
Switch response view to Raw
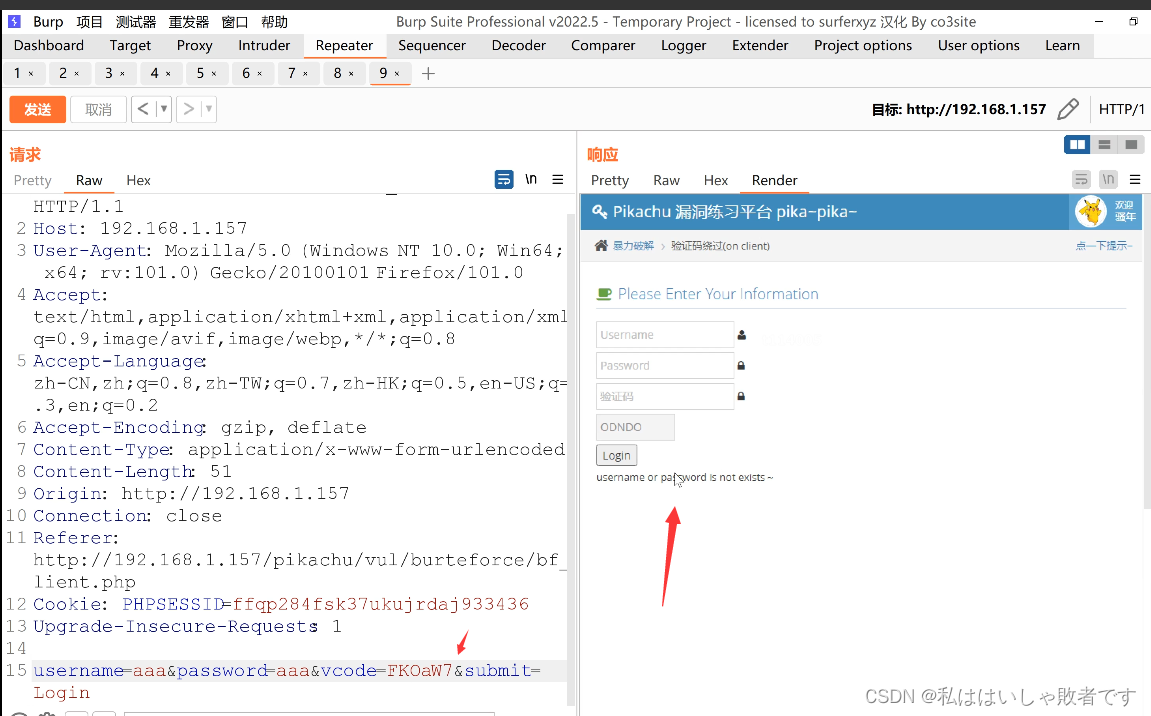667,181
